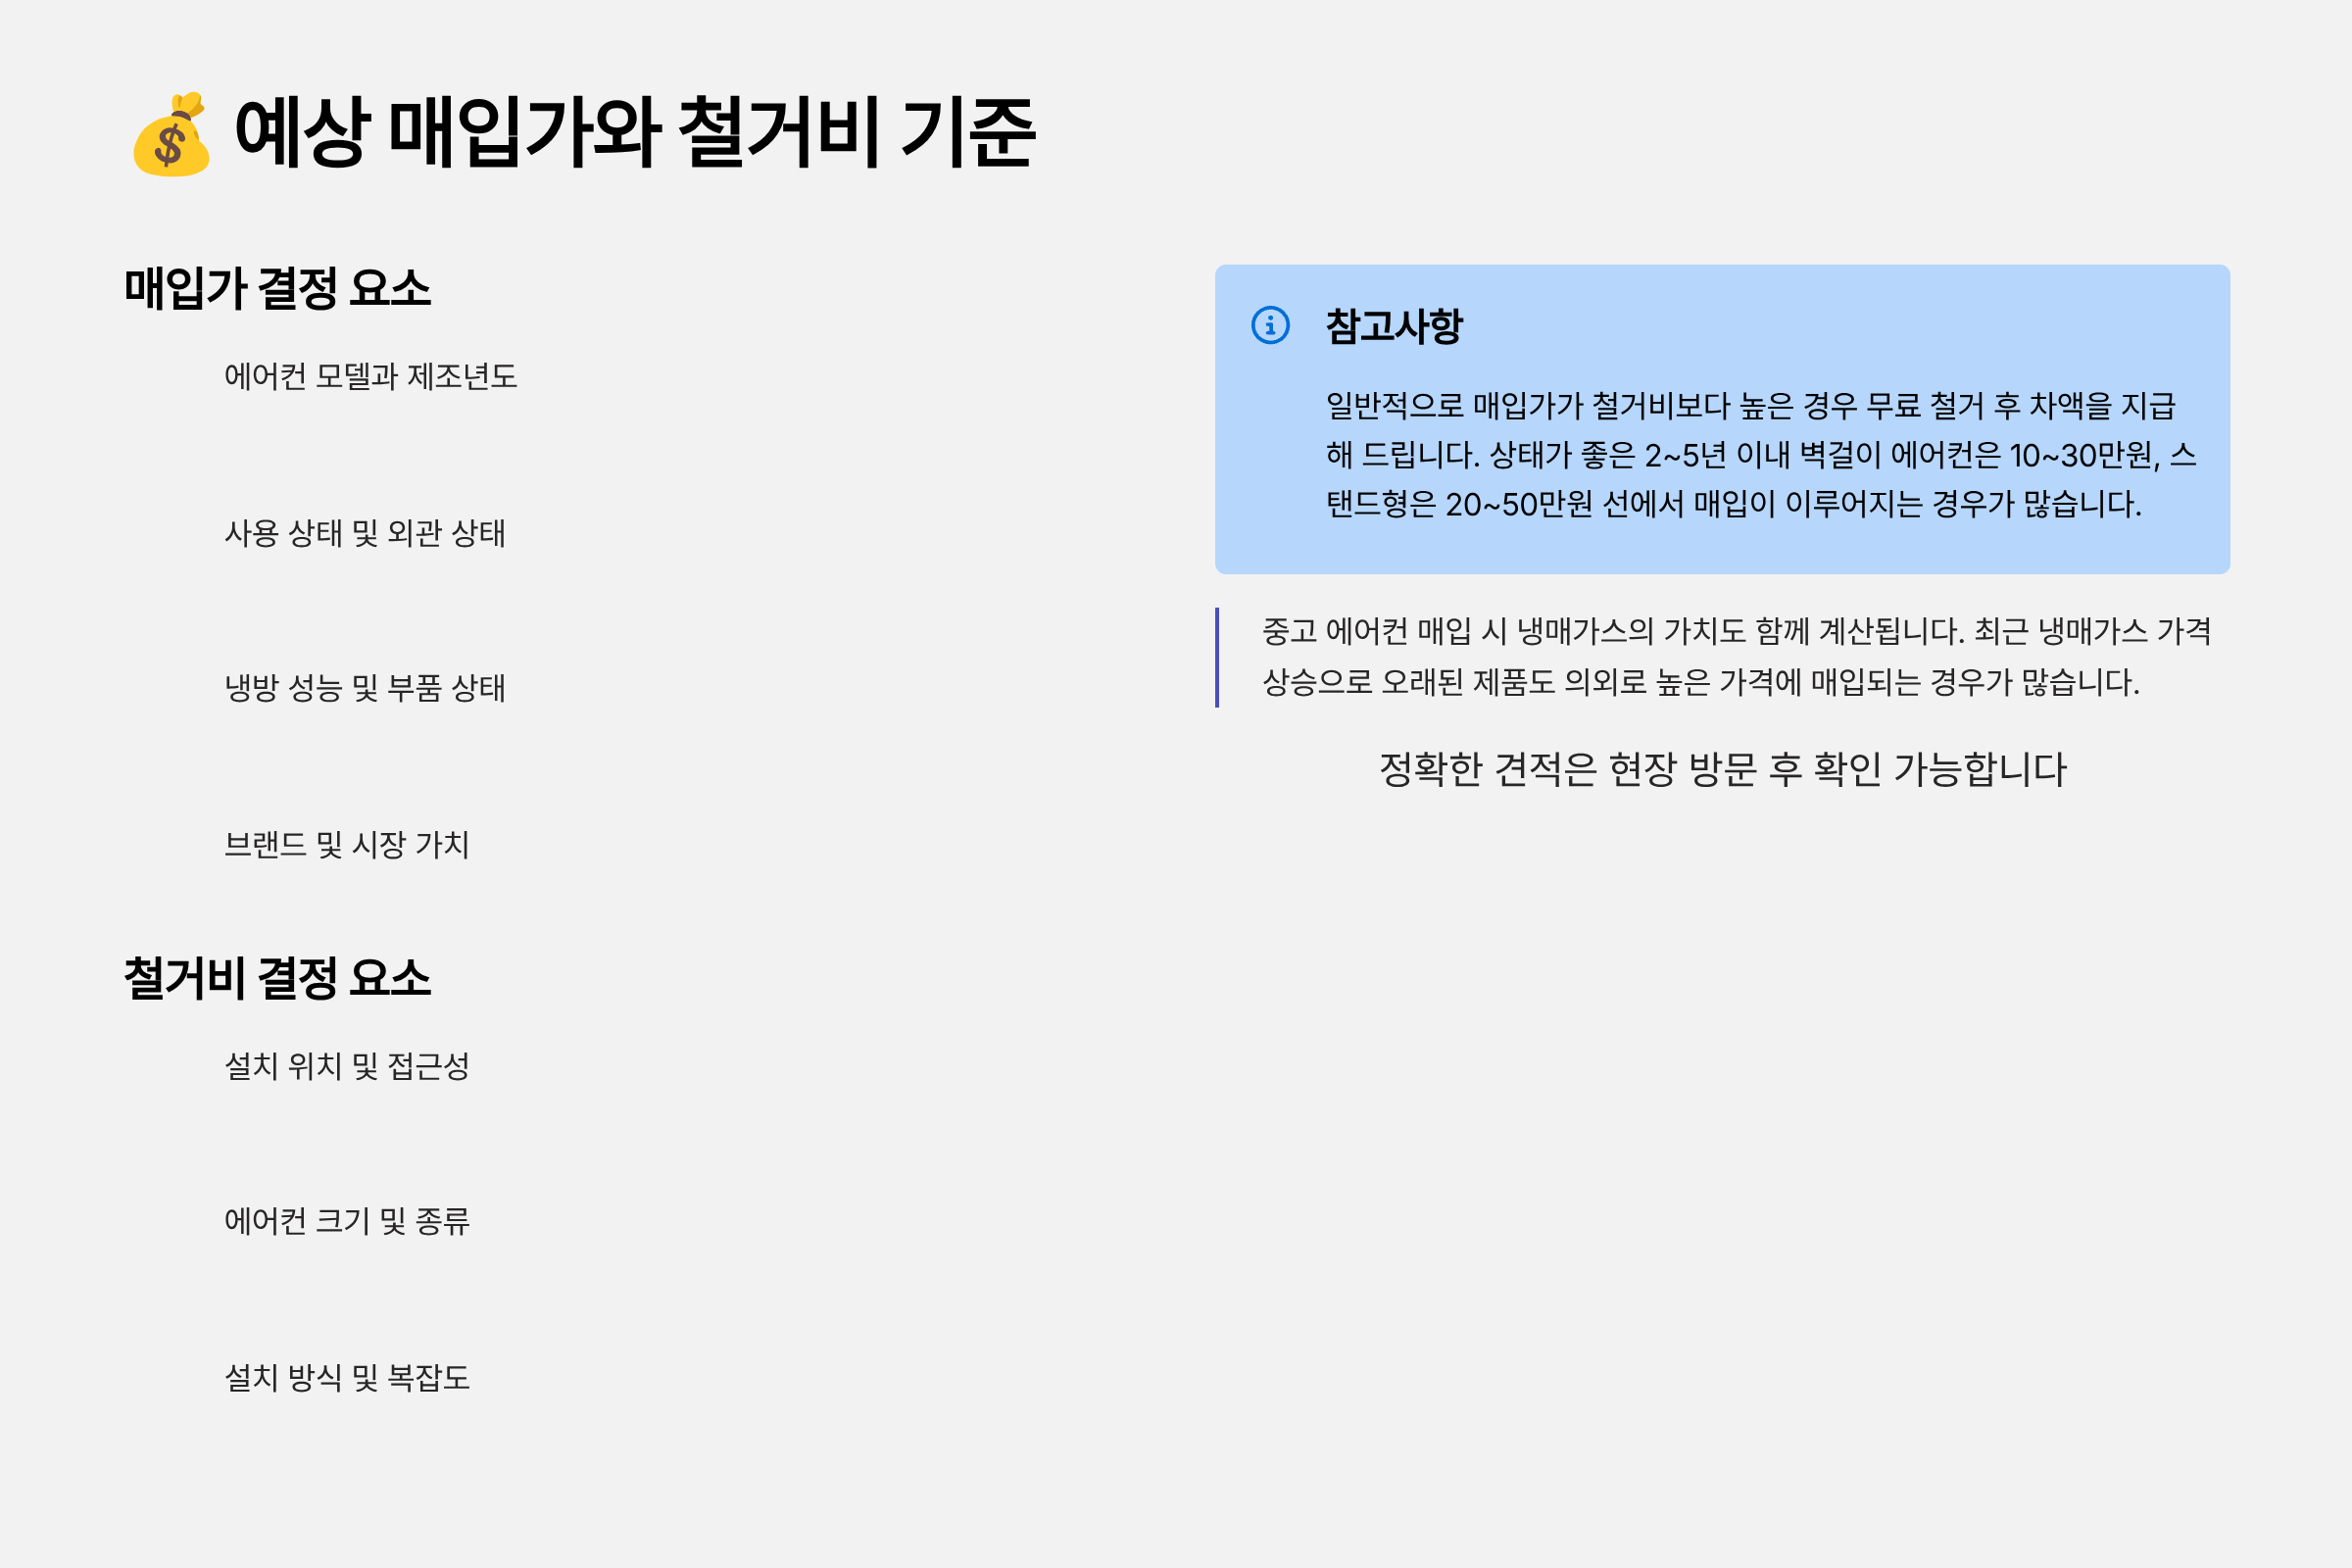Select the 사용 상태 및 외관 상태 item
Image resolution: width=2352 pixels, height=1568 pixels.
pos(364,533)
